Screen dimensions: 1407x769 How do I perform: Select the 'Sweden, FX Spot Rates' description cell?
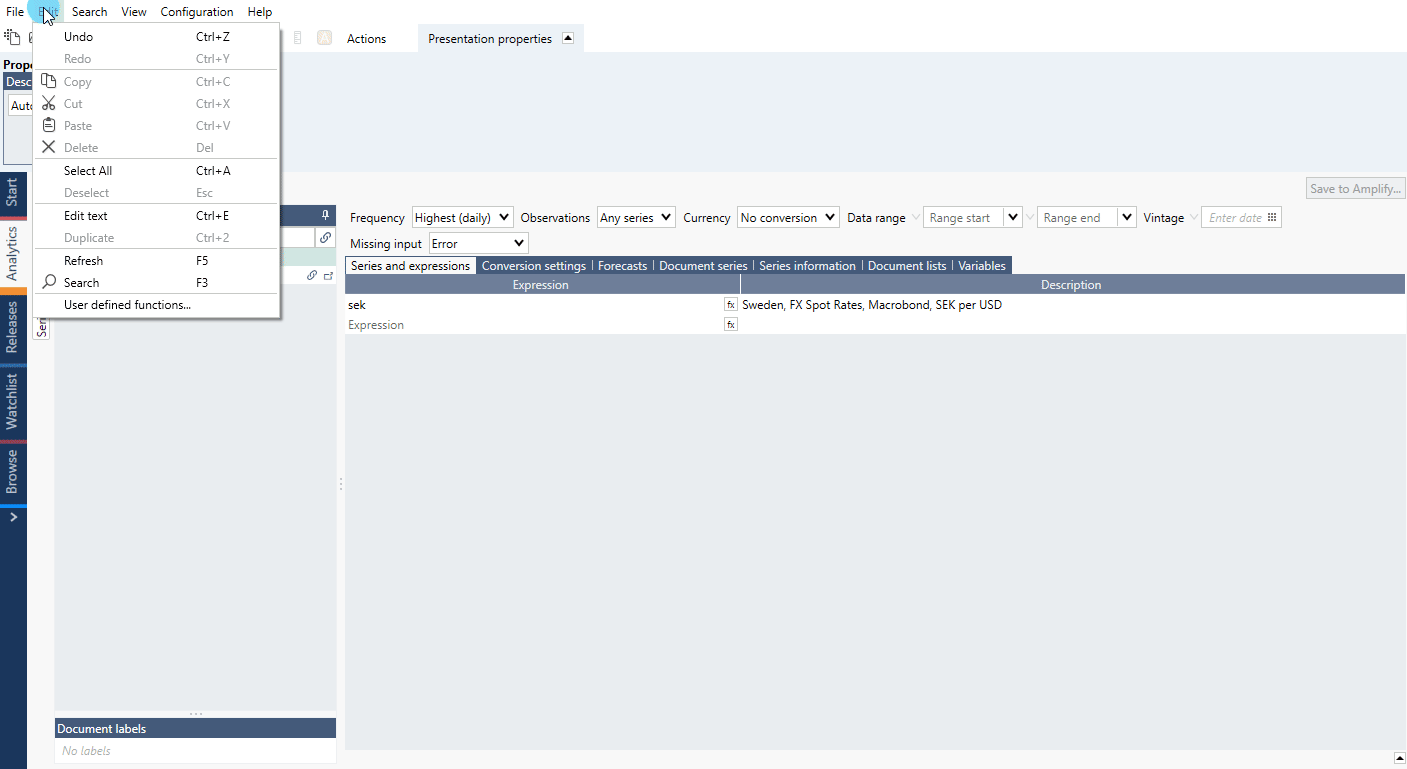pyautogui.click(x=1072, y=305)
